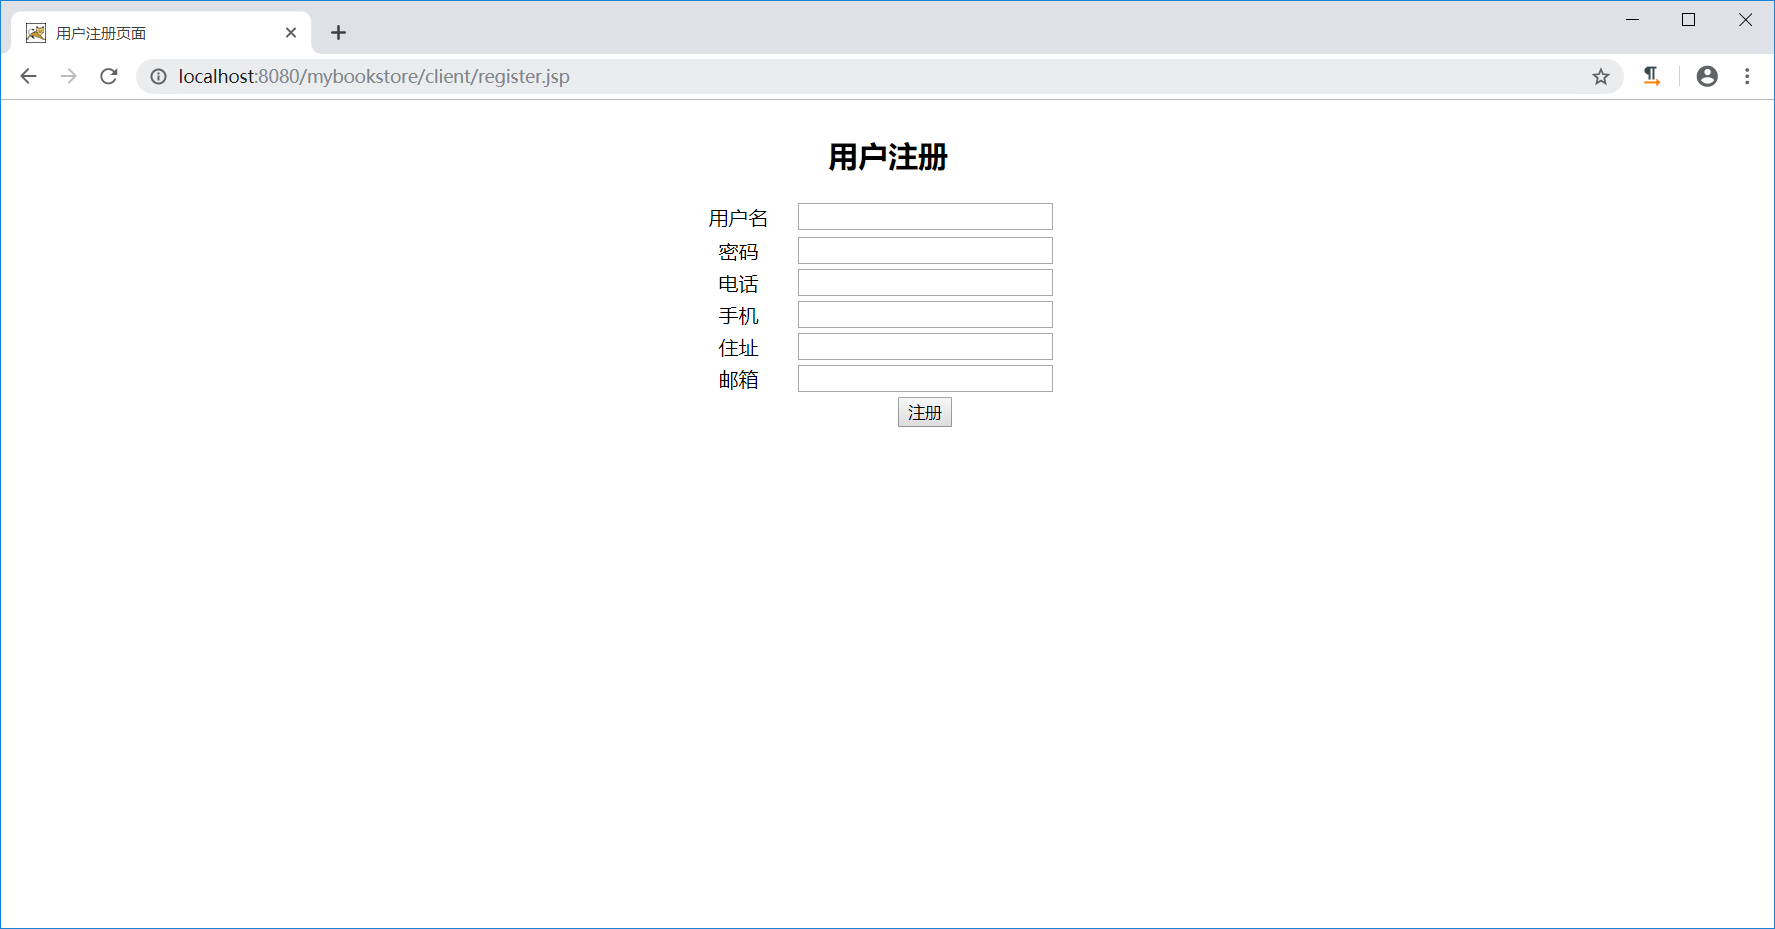Screen dimensions: 1775x929
Task: Click the 用户名 label text
Action: [x=738, y=218]
